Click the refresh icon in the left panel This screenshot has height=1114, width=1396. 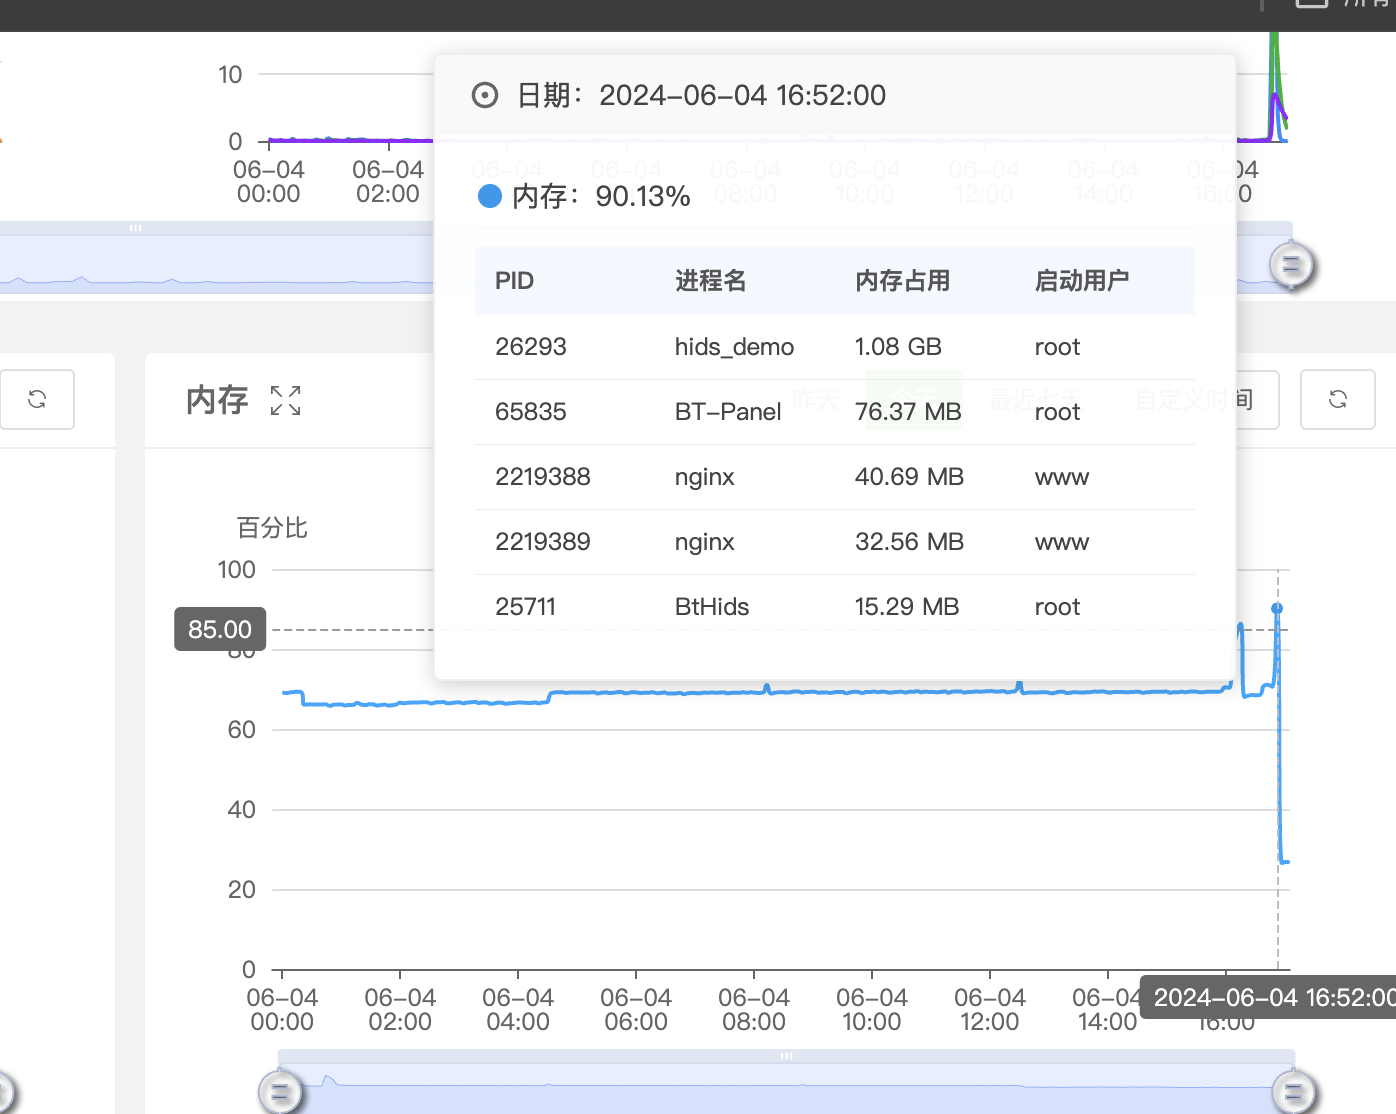(37, 400)
